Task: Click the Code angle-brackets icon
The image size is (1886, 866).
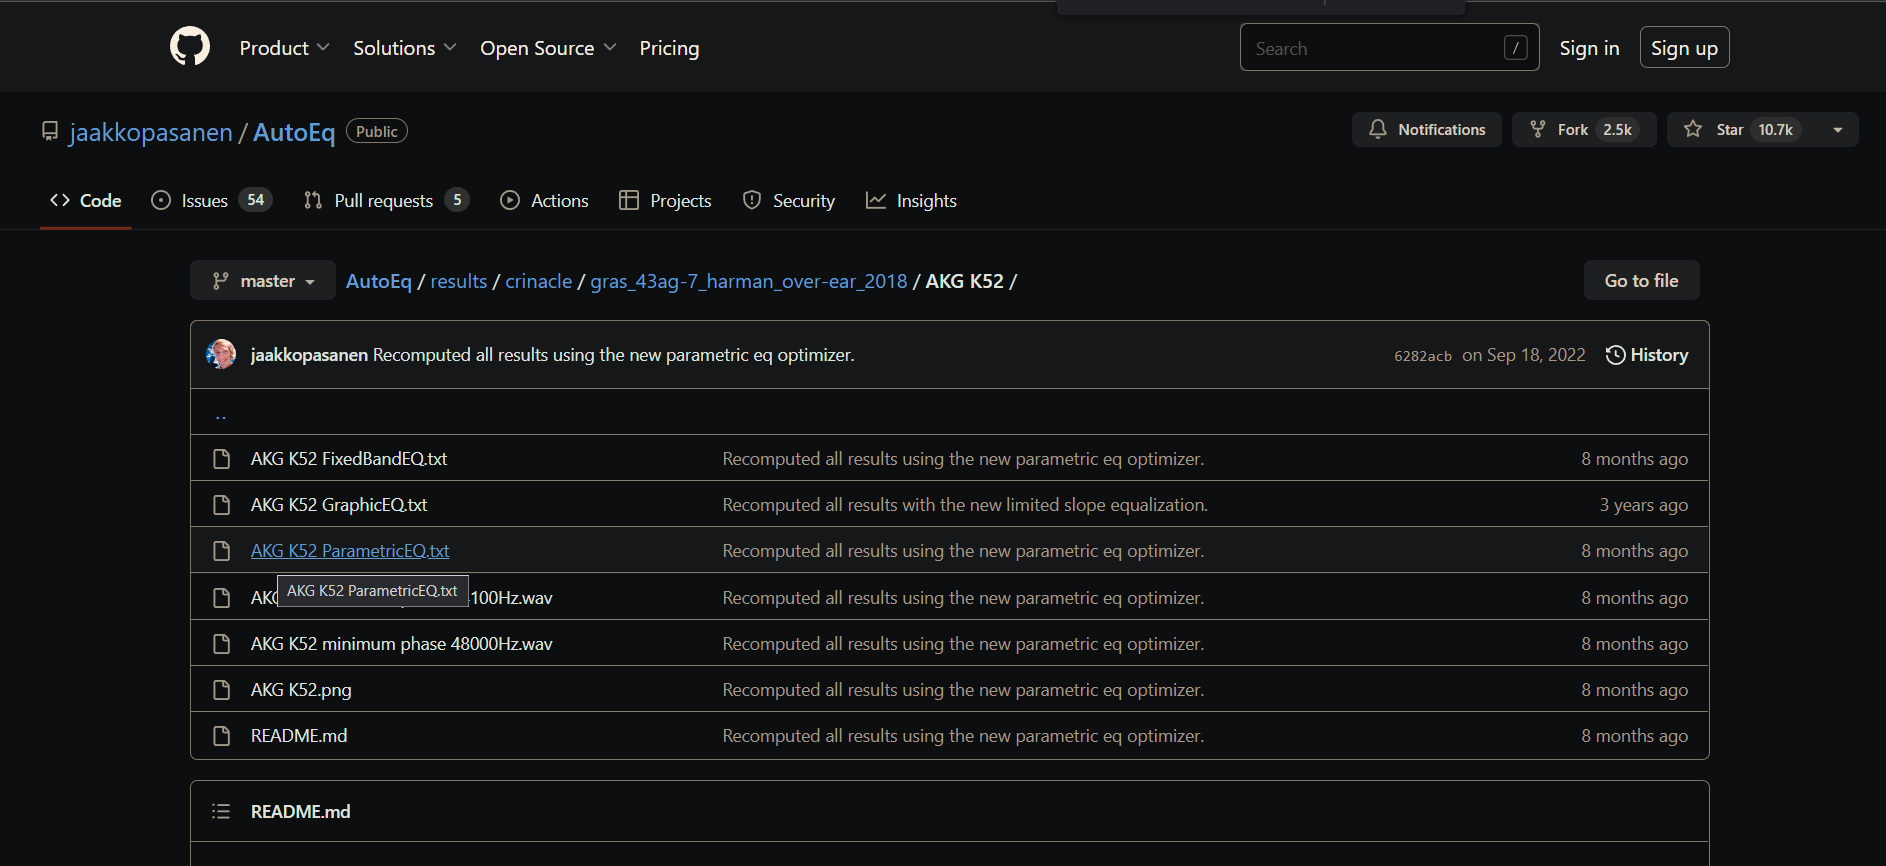Action: [60, 200]
